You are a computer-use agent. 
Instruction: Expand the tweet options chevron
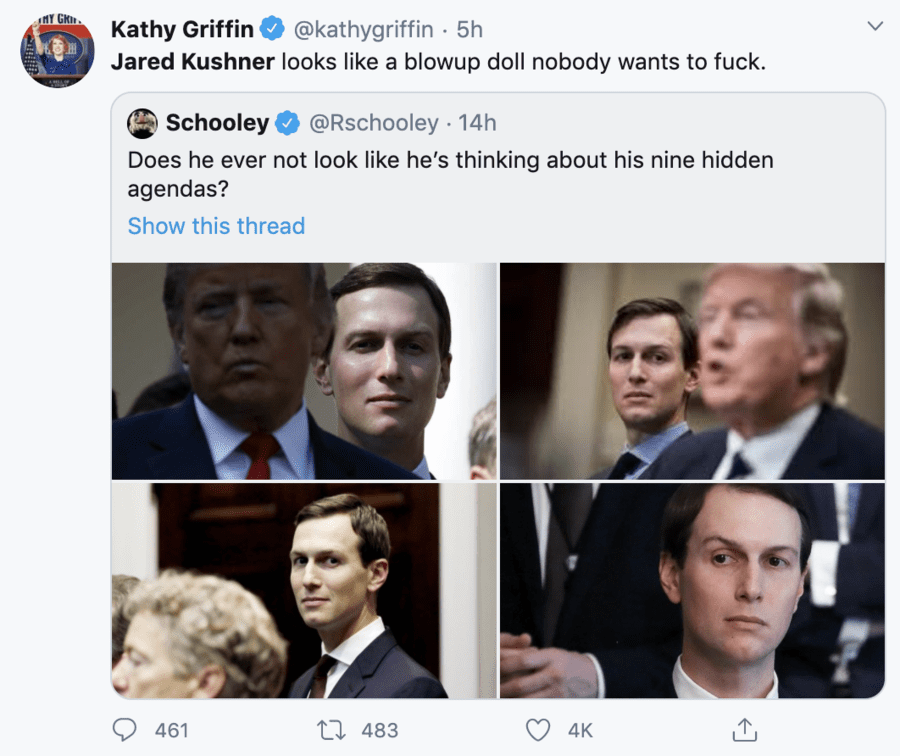click(x=875, y=26)
